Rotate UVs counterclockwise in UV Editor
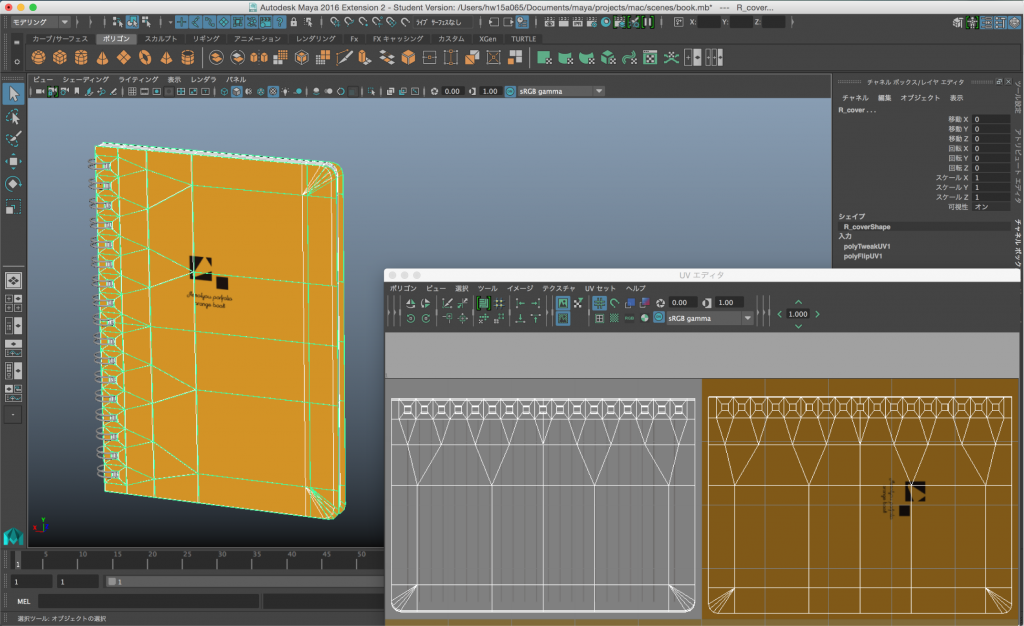The image size is (1024, 626). point(410,319)
